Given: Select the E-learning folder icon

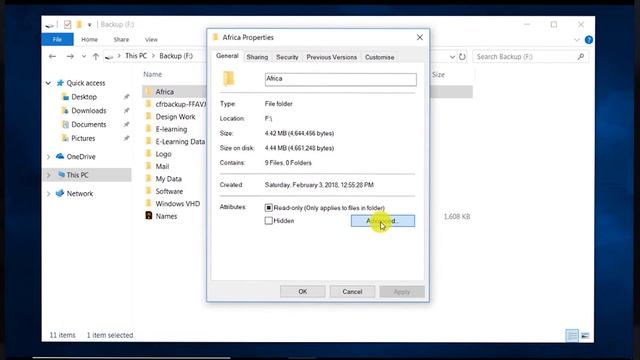Looking at the screenshot, I should pos(149,129).
